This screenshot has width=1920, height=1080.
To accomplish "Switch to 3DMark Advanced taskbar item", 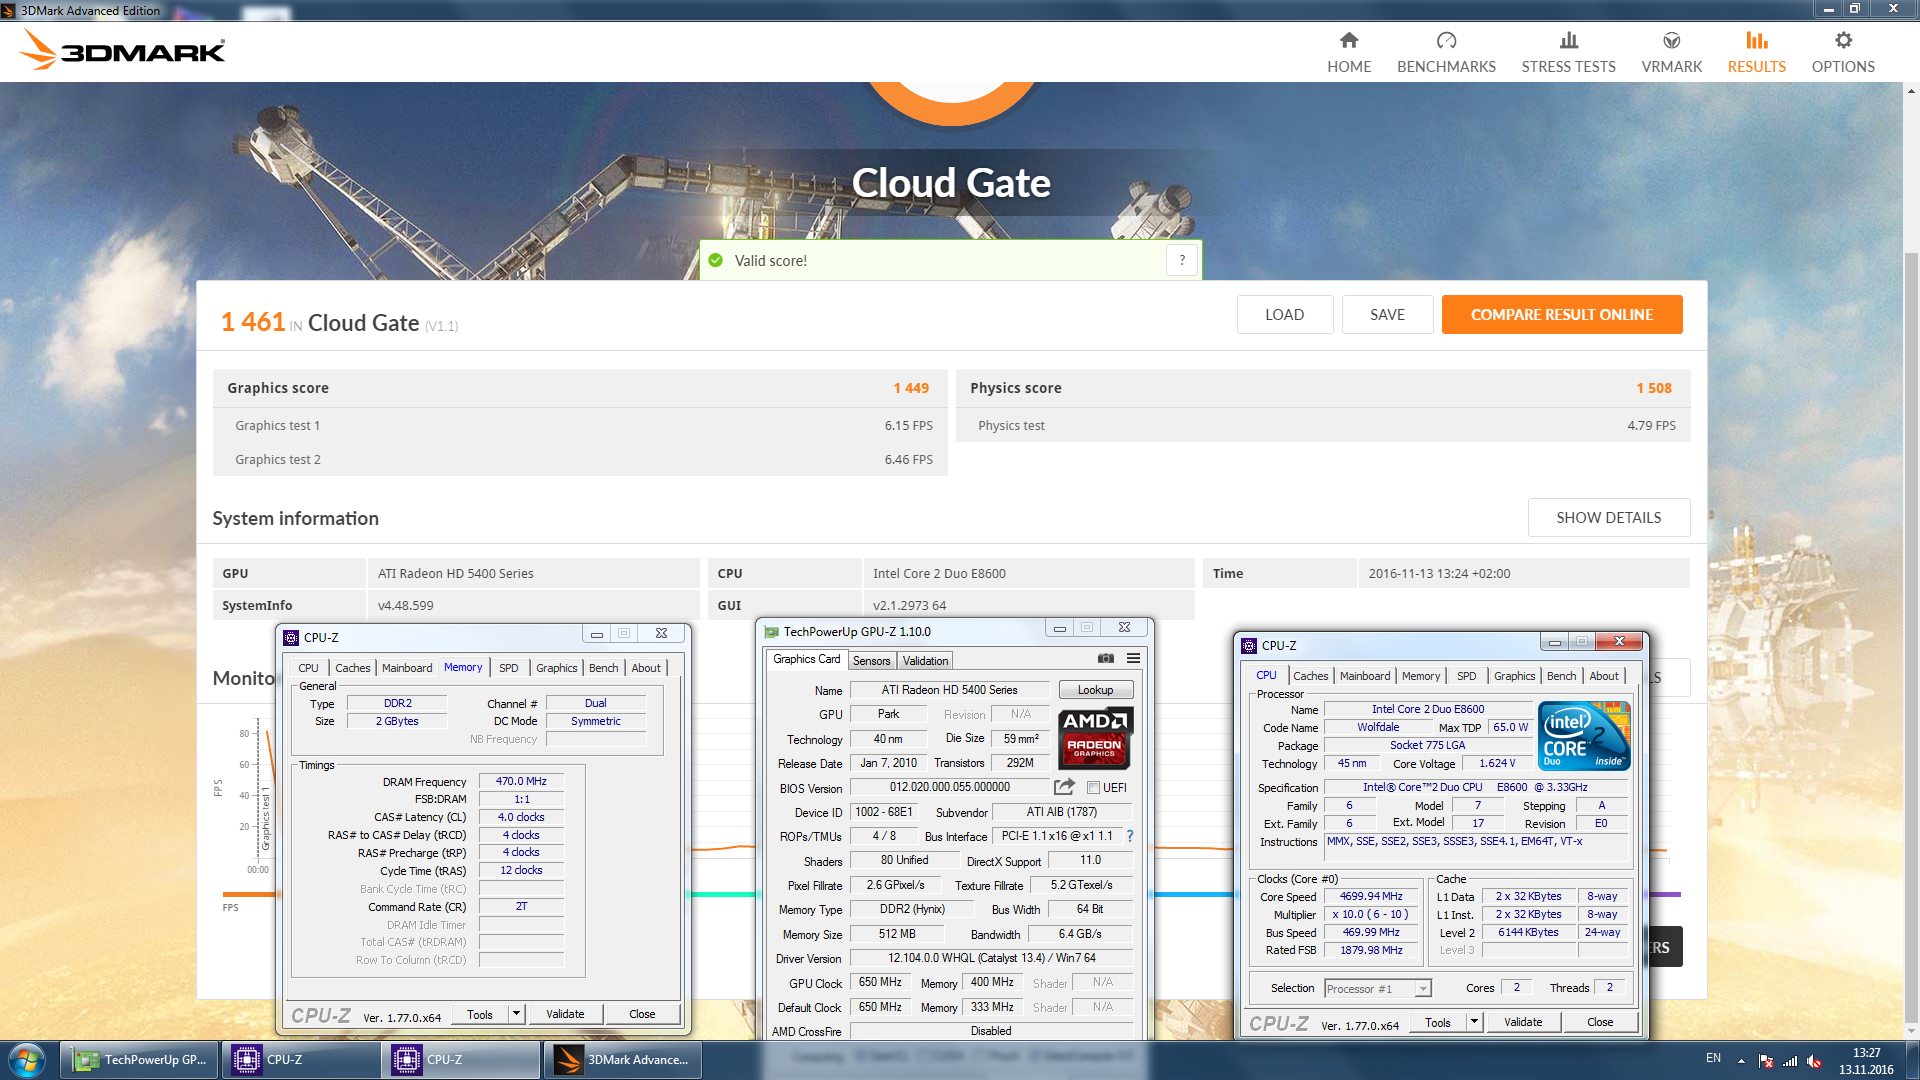I will [x=623, y=1060].
